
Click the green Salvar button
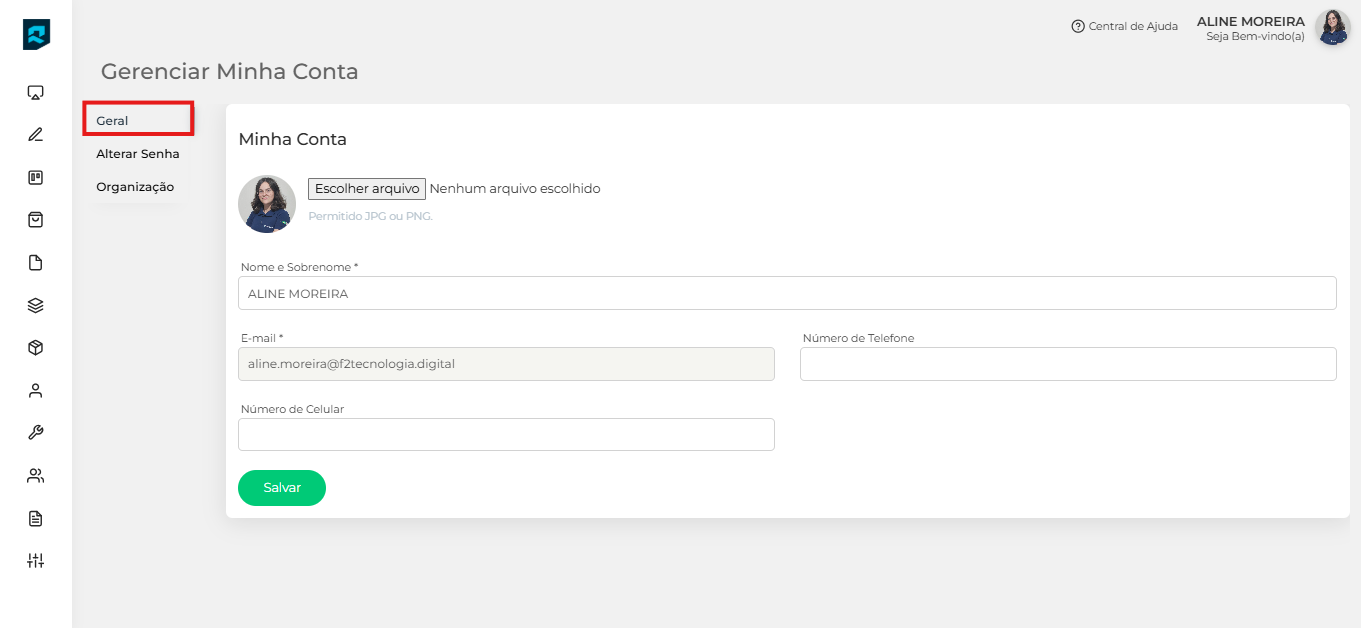click(282, 488)
